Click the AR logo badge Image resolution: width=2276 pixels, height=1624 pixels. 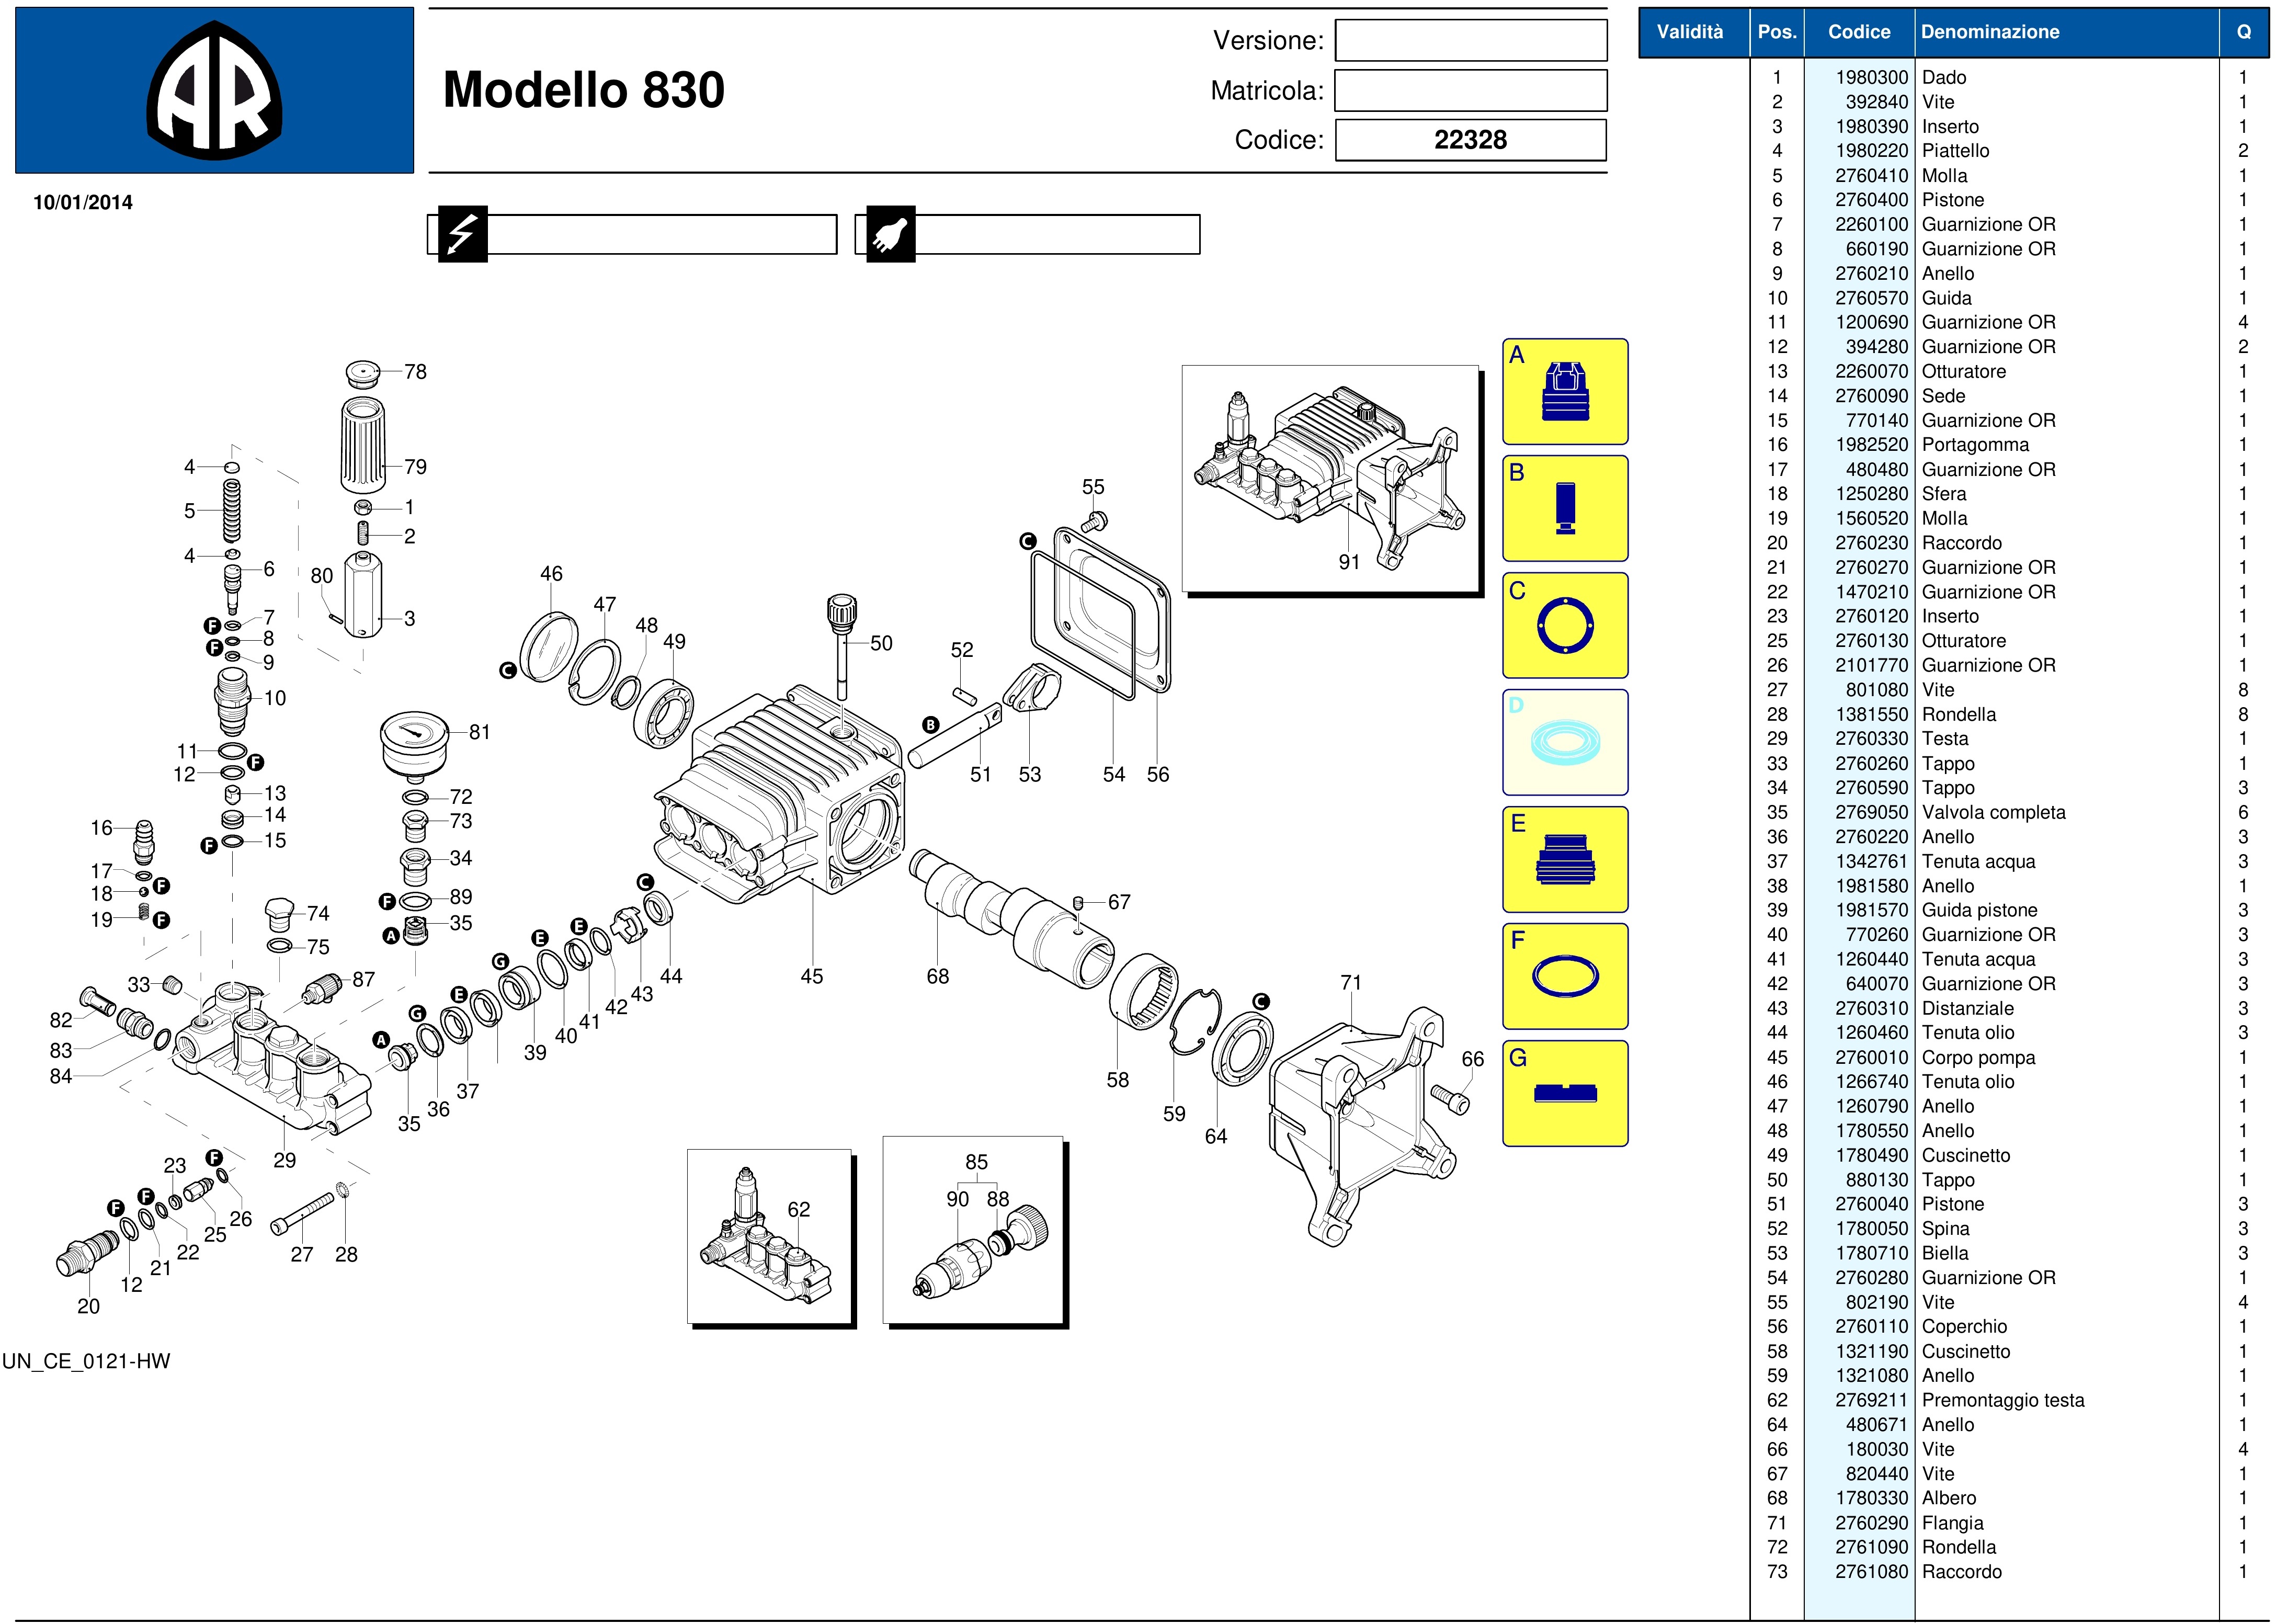tap(214, 91)
